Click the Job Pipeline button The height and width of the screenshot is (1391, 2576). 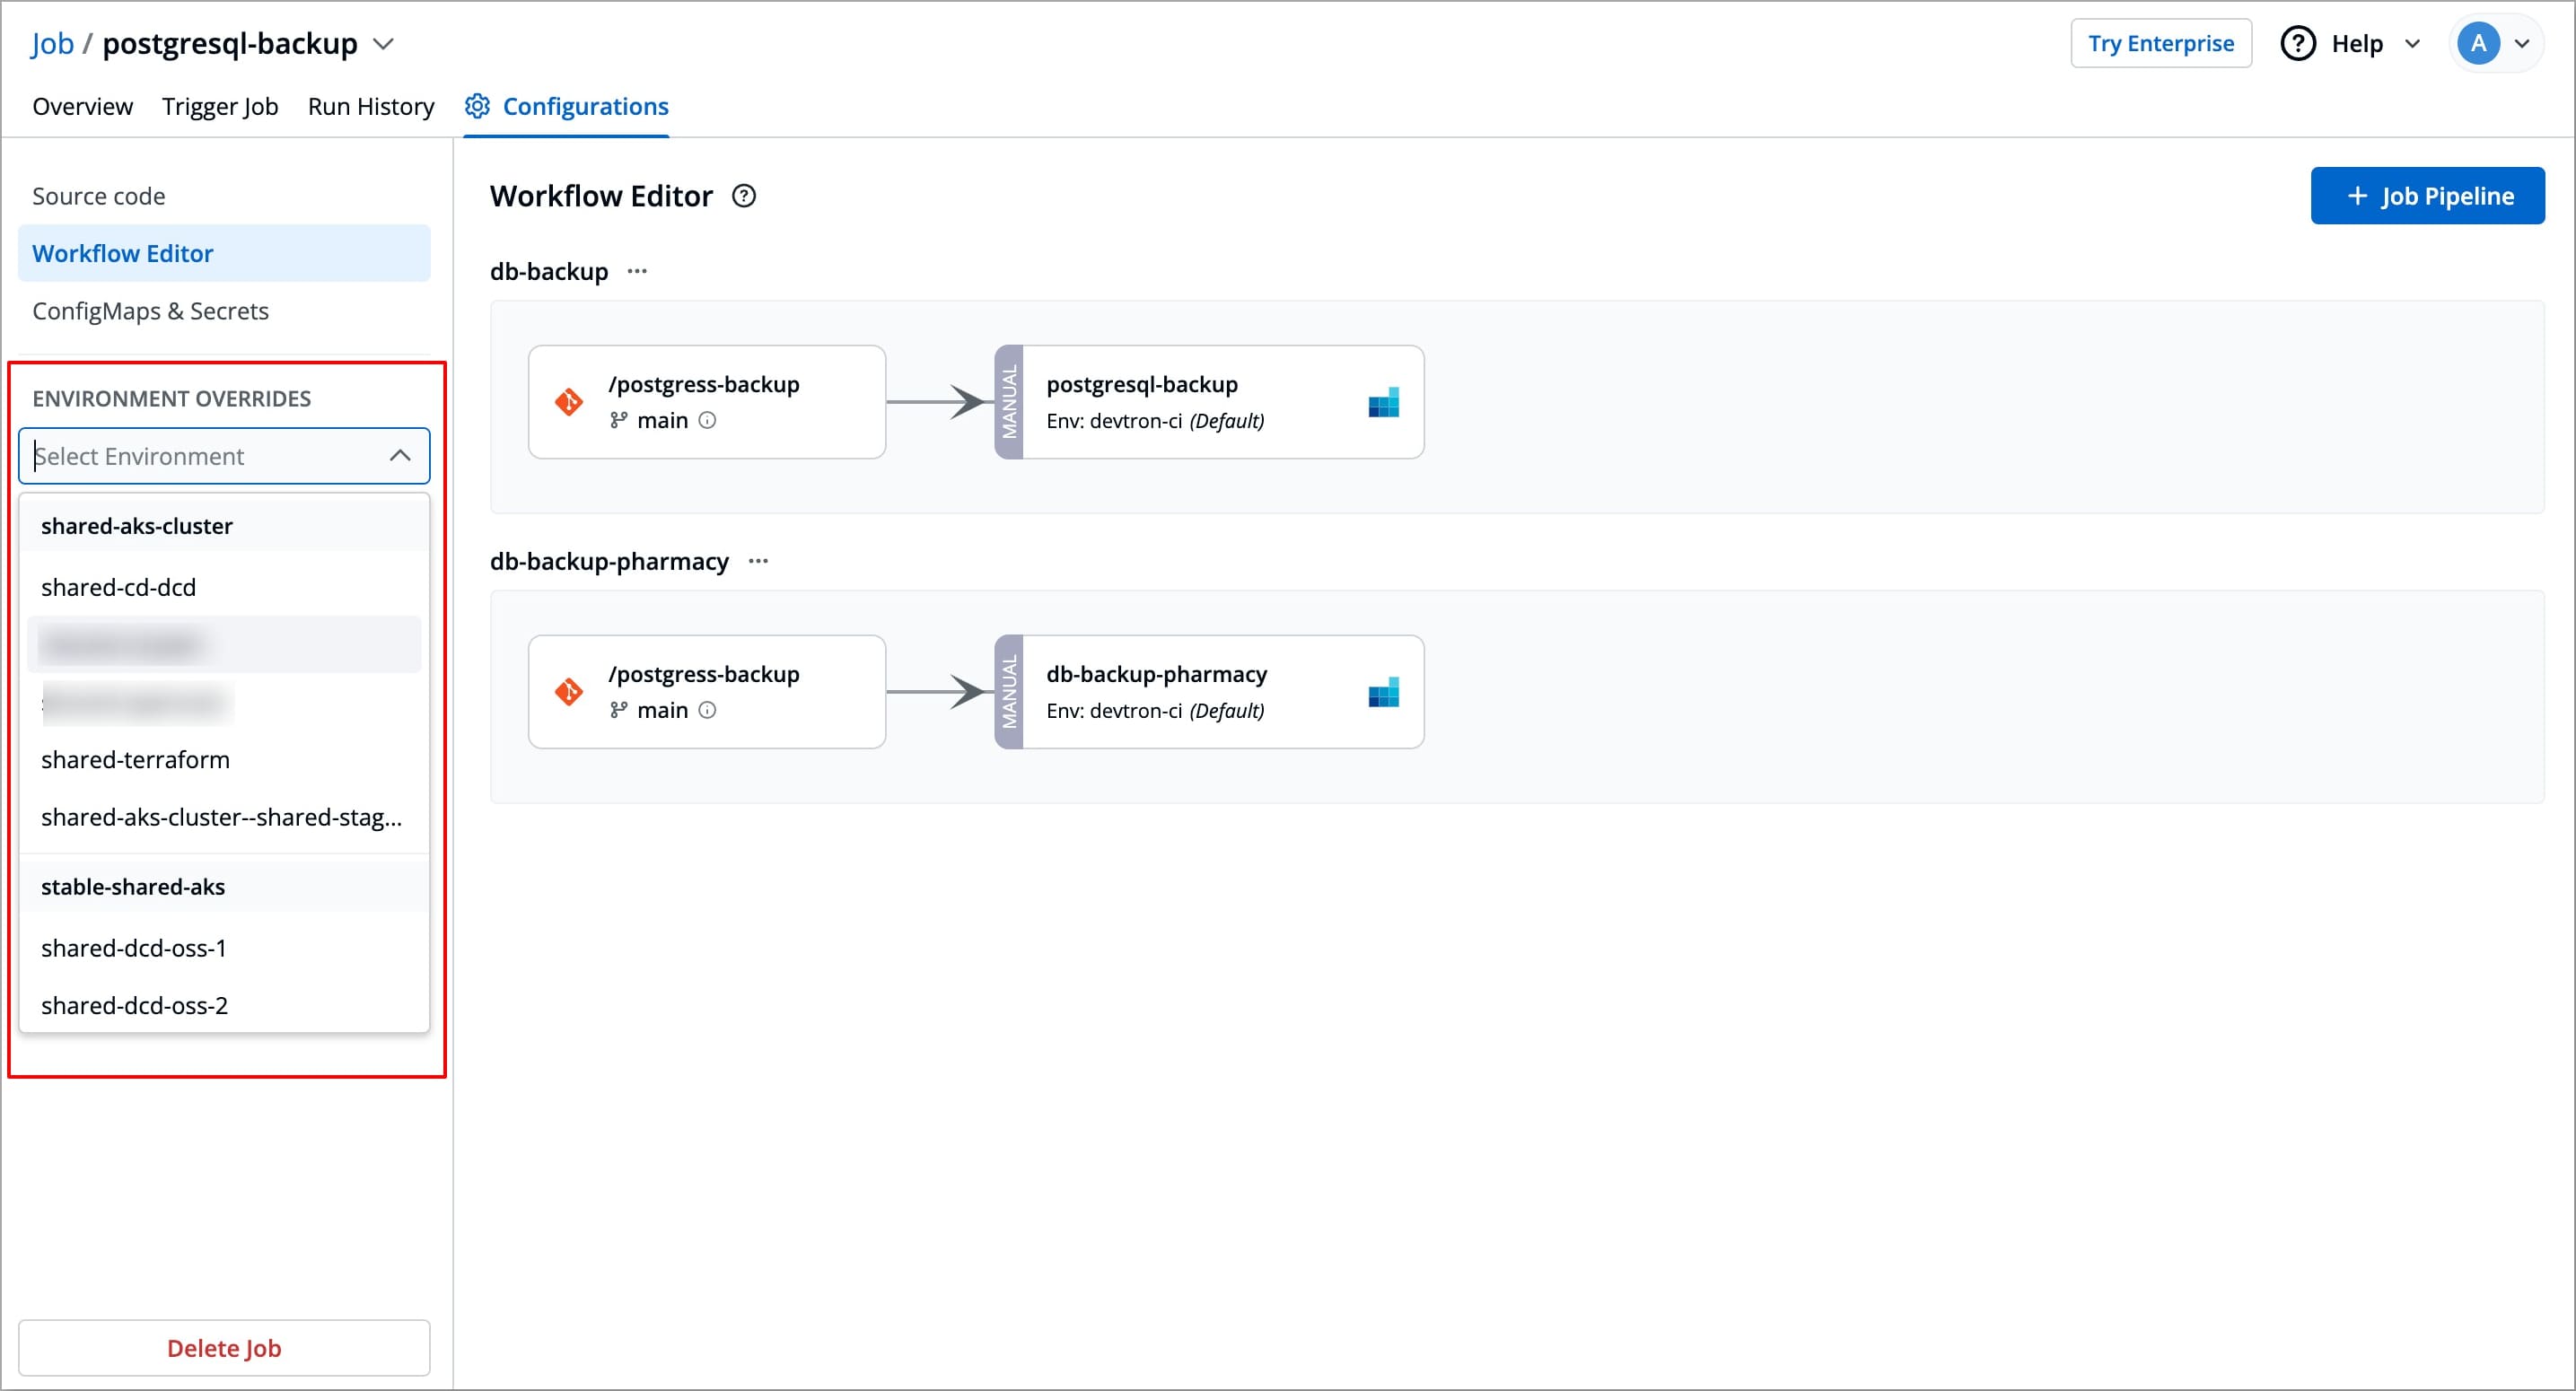point(2427,196)
